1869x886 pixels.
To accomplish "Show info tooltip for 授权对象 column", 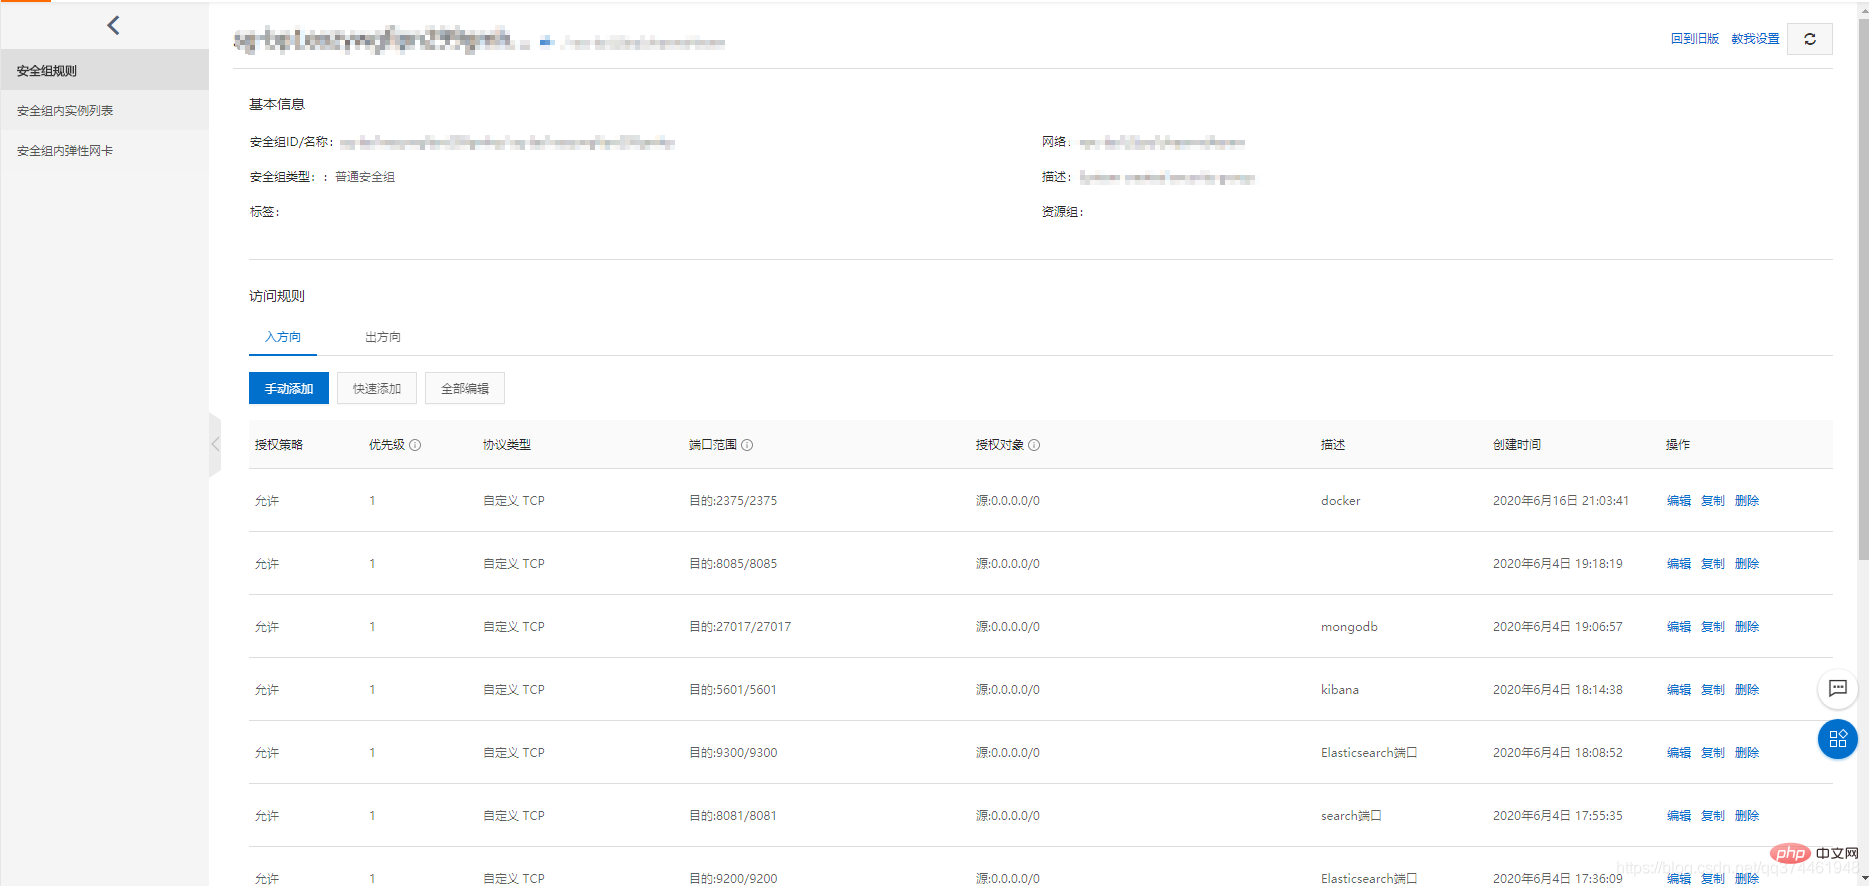I will [1034, 445].
